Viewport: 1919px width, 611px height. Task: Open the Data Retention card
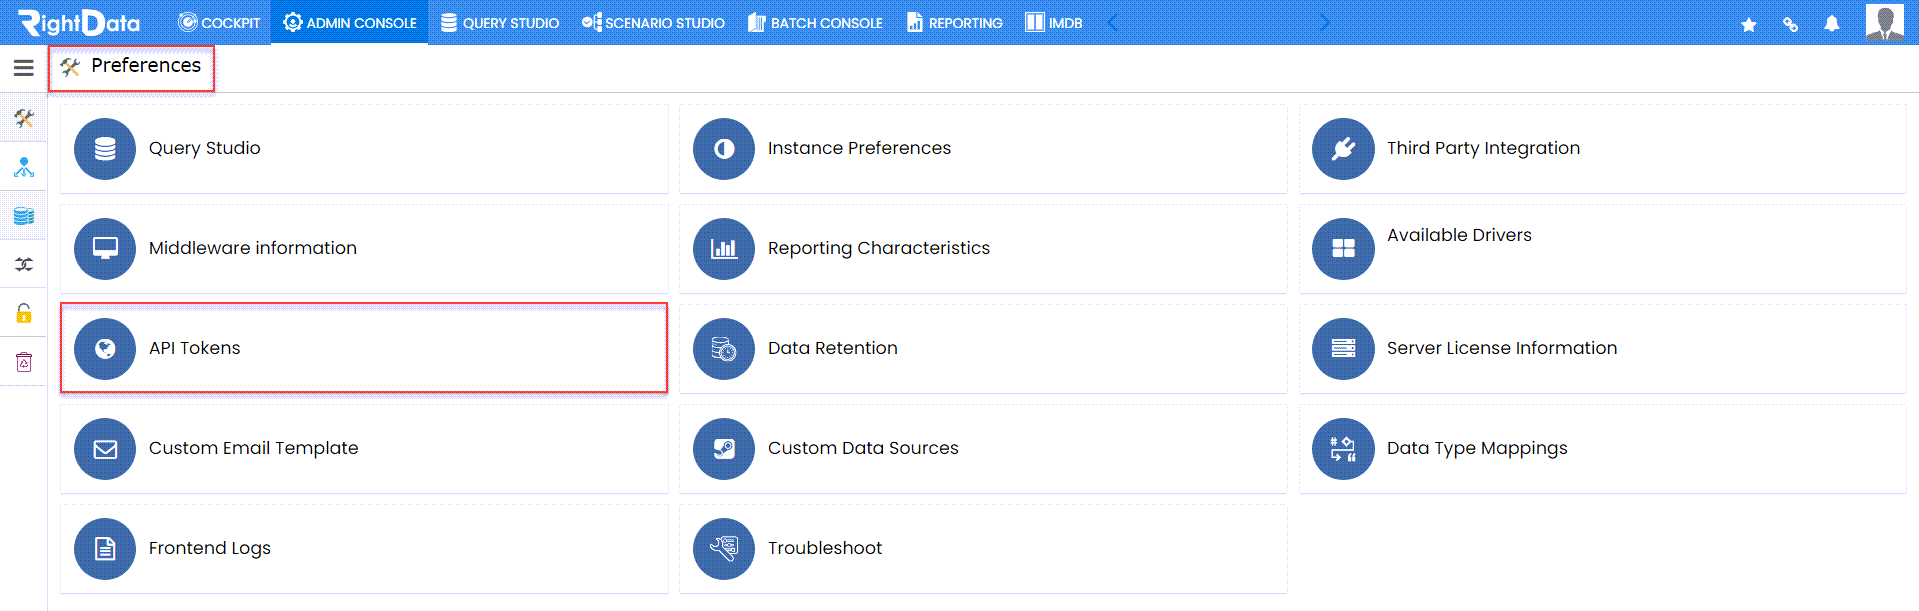click(x=983, y=348)
